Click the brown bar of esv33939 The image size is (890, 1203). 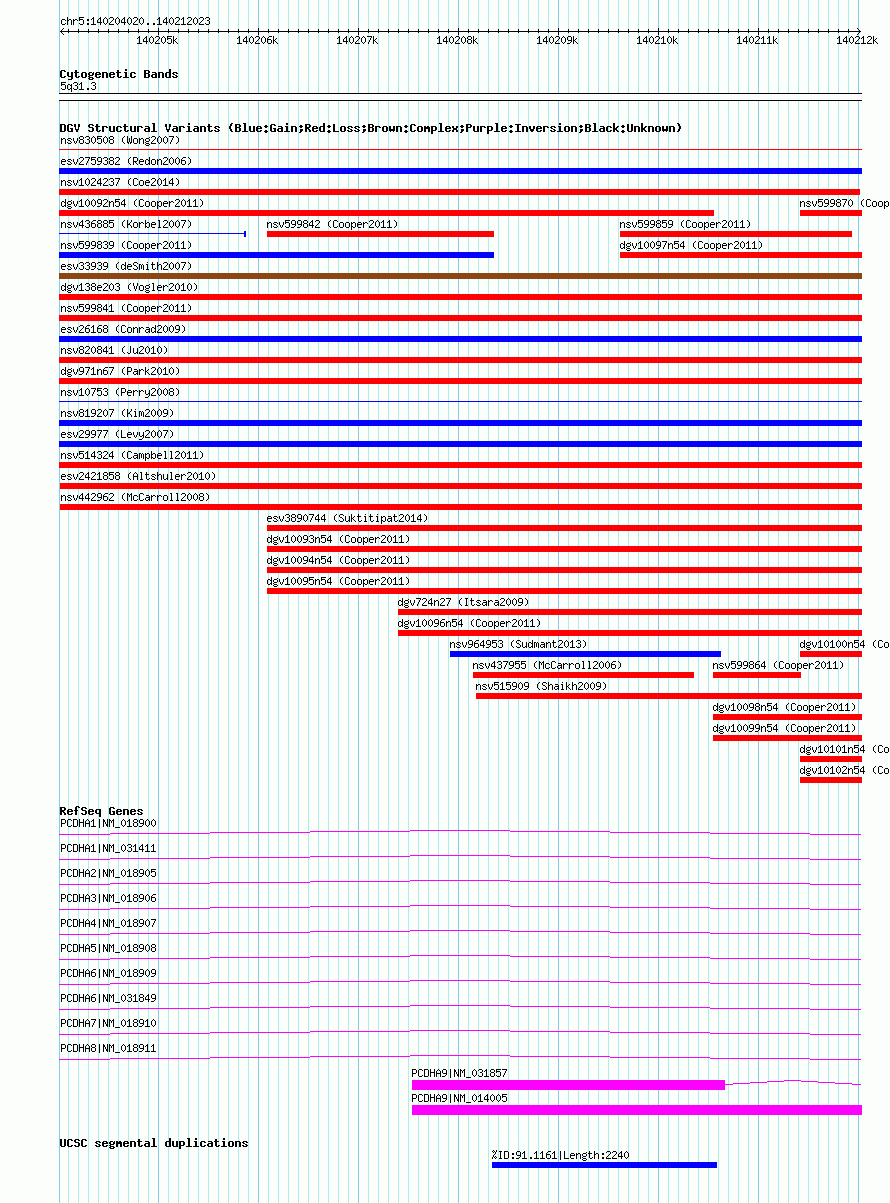point(461,276)
